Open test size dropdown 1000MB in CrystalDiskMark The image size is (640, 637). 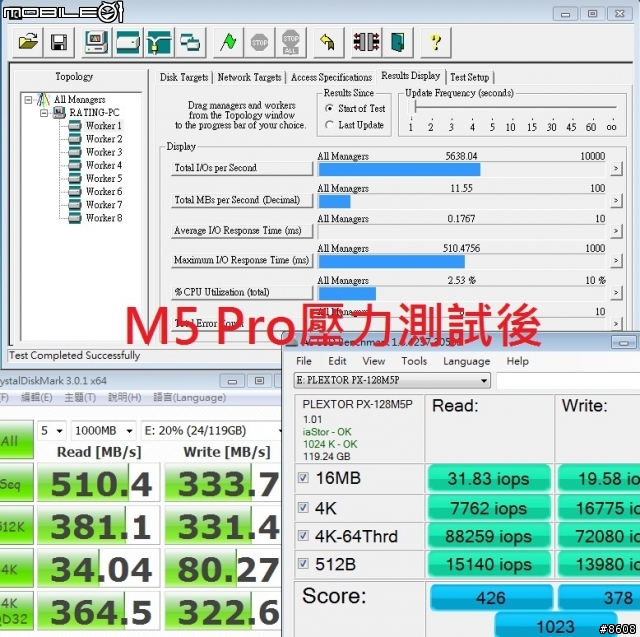[104, 431]
